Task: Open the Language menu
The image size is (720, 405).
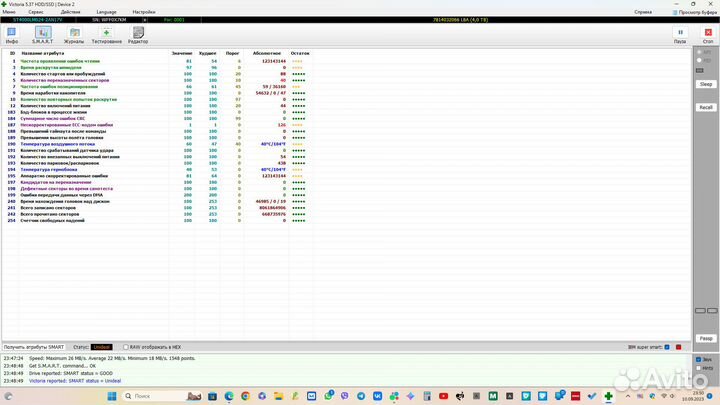Action: [106, 12]
